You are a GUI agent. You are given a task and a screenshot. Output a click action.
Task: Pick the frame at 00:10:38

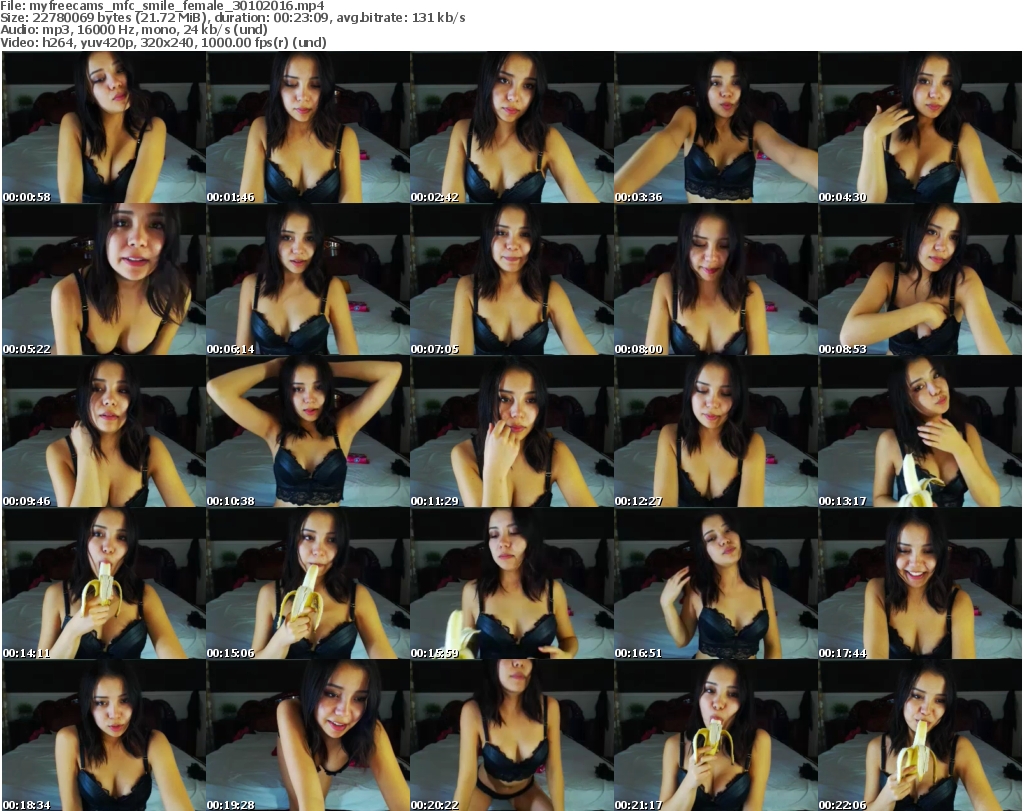(308, 432)
